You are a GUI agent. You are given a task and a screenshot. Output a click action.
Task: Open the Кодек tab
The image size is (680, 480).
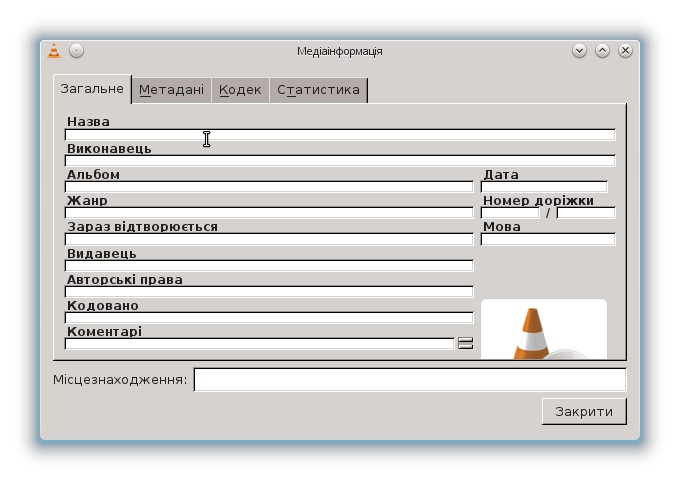240,90
